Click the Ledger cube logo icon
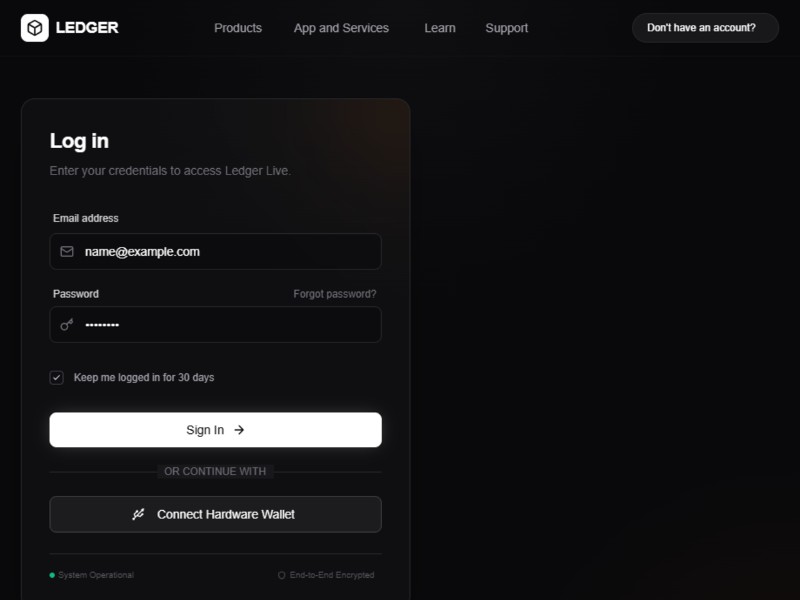800x600 pixels. coord(35,28)
